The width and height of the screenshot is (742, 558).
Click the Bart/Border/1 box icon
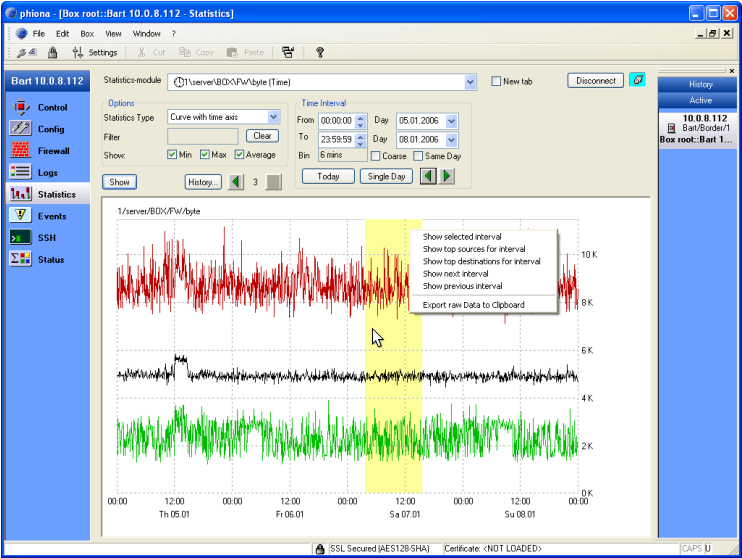[x=671, y=128]
